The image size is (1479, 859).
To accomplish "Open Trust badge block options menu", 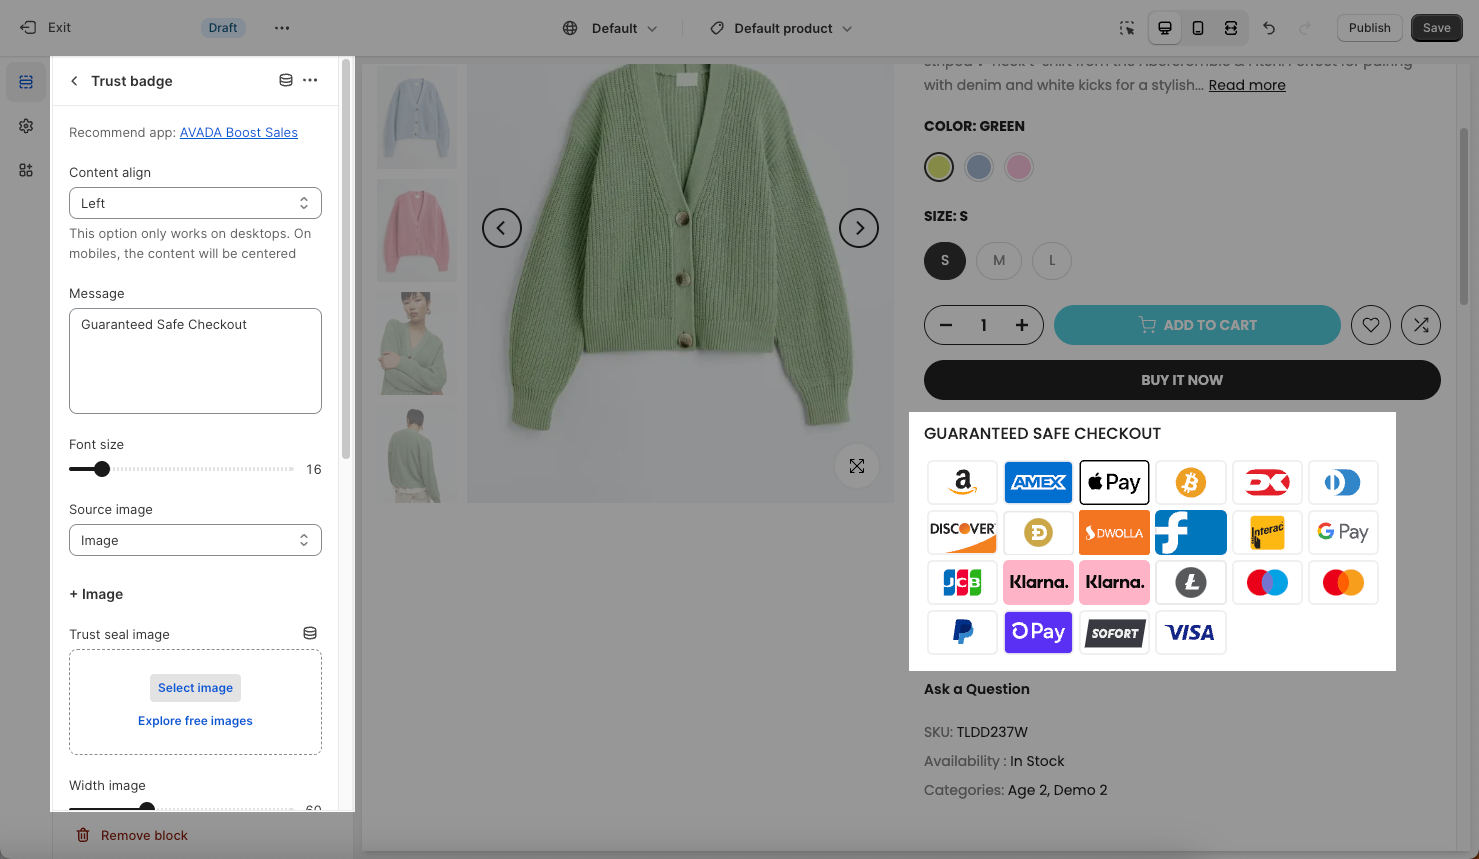I will [310, 80].
